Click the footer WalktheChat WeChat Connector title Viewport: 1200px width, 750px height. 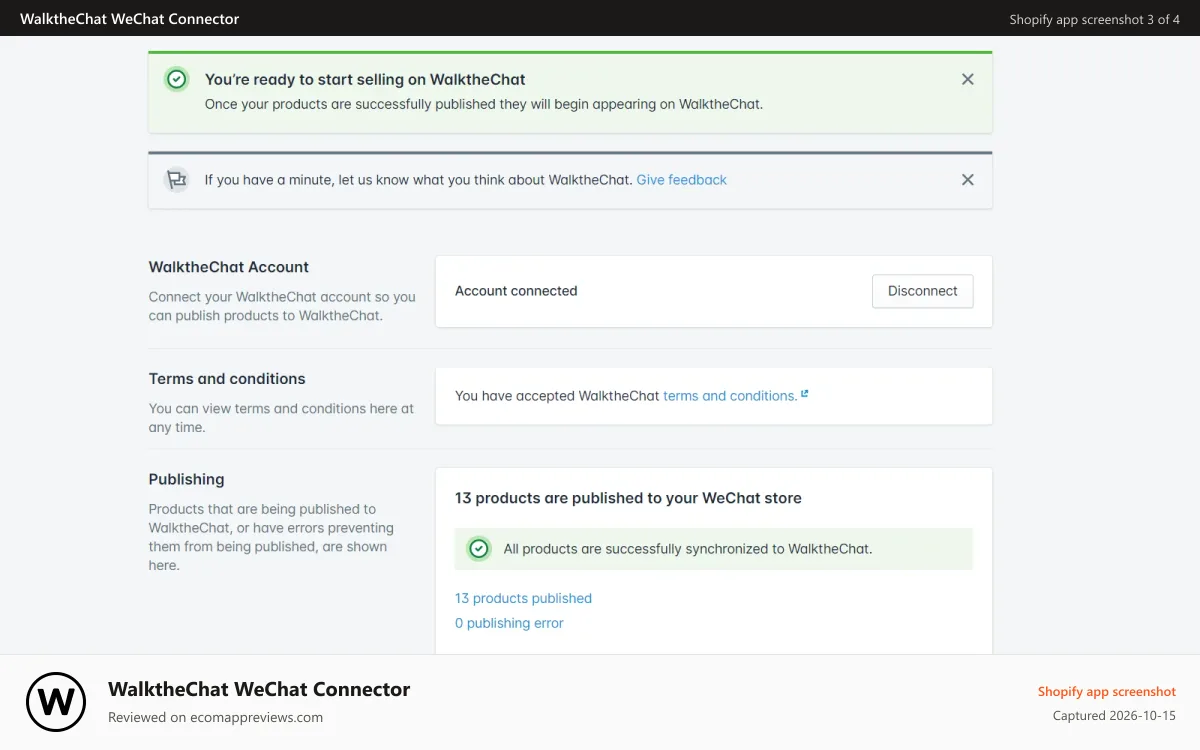259,689
